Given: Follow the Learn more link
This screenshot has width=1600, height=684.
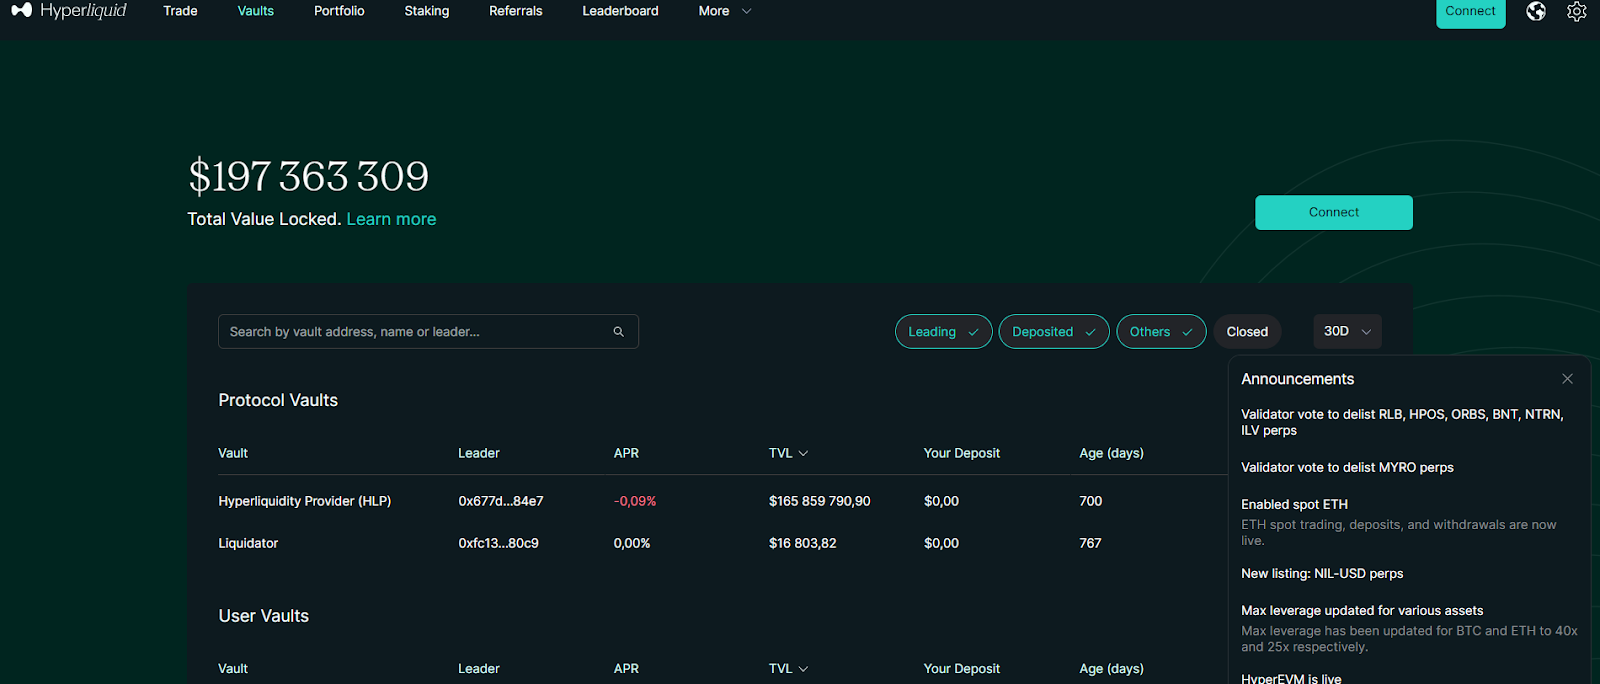Looking at the screenshot, I should 391,219.
